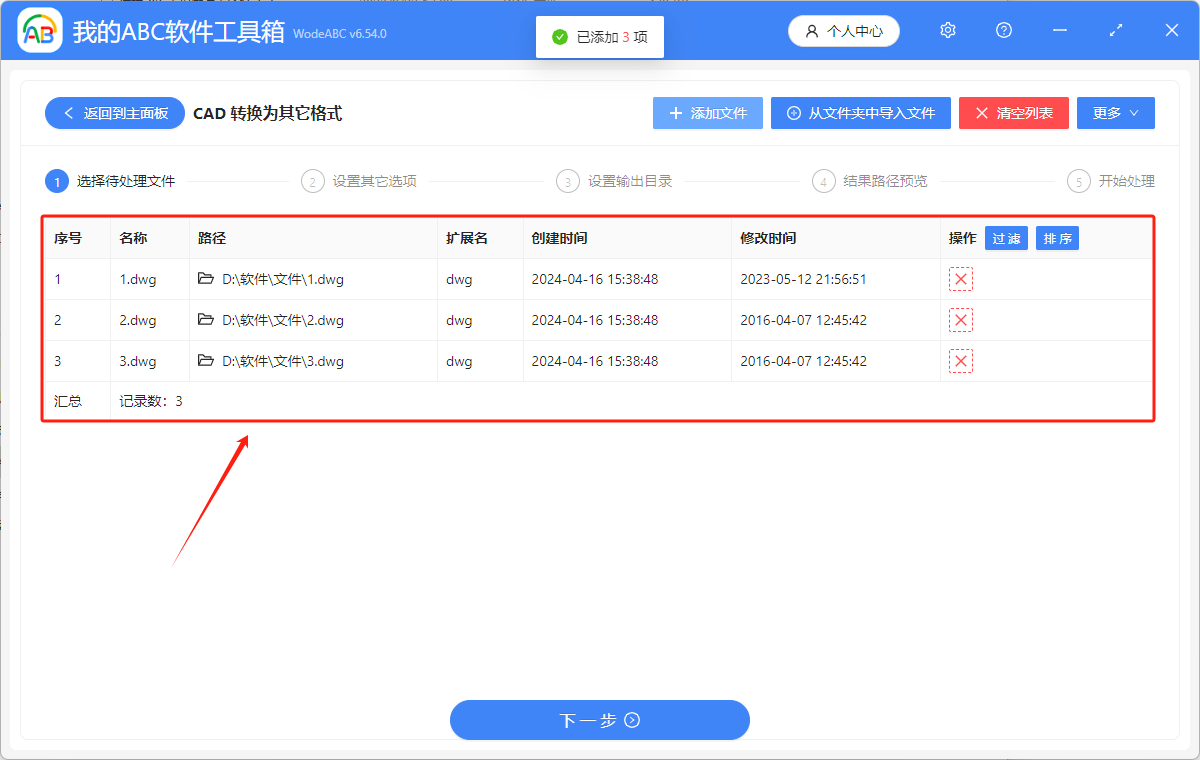
Task: Select the 2.dwg table row
Action: (x=500, y=320)
